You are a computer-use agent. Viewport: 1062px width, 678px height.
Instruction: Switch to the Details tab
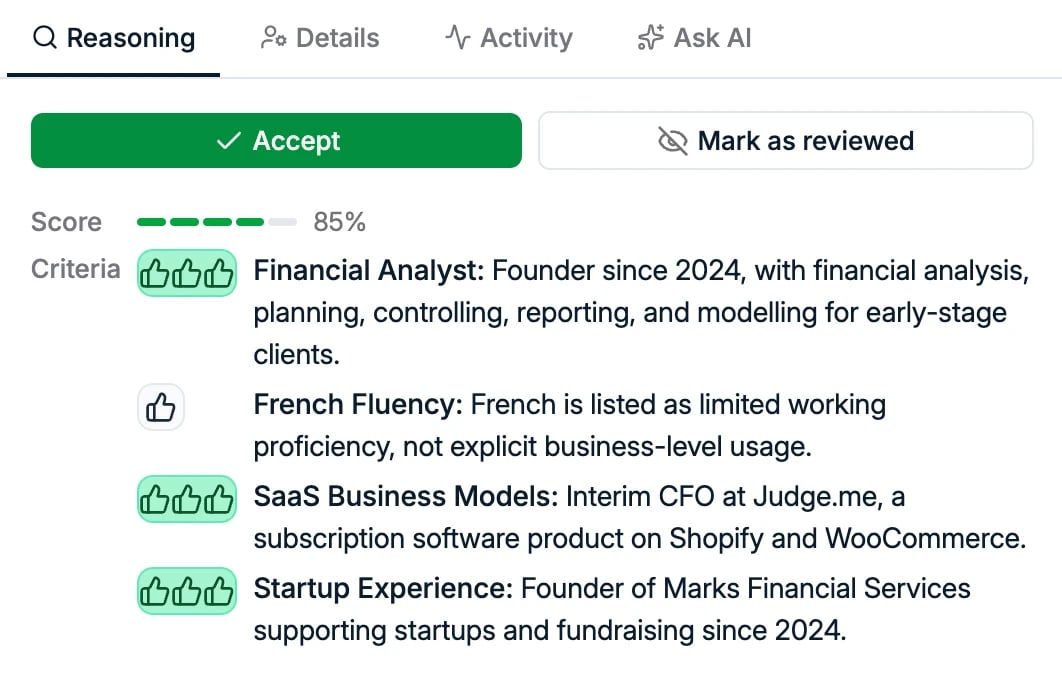(320, 38)
